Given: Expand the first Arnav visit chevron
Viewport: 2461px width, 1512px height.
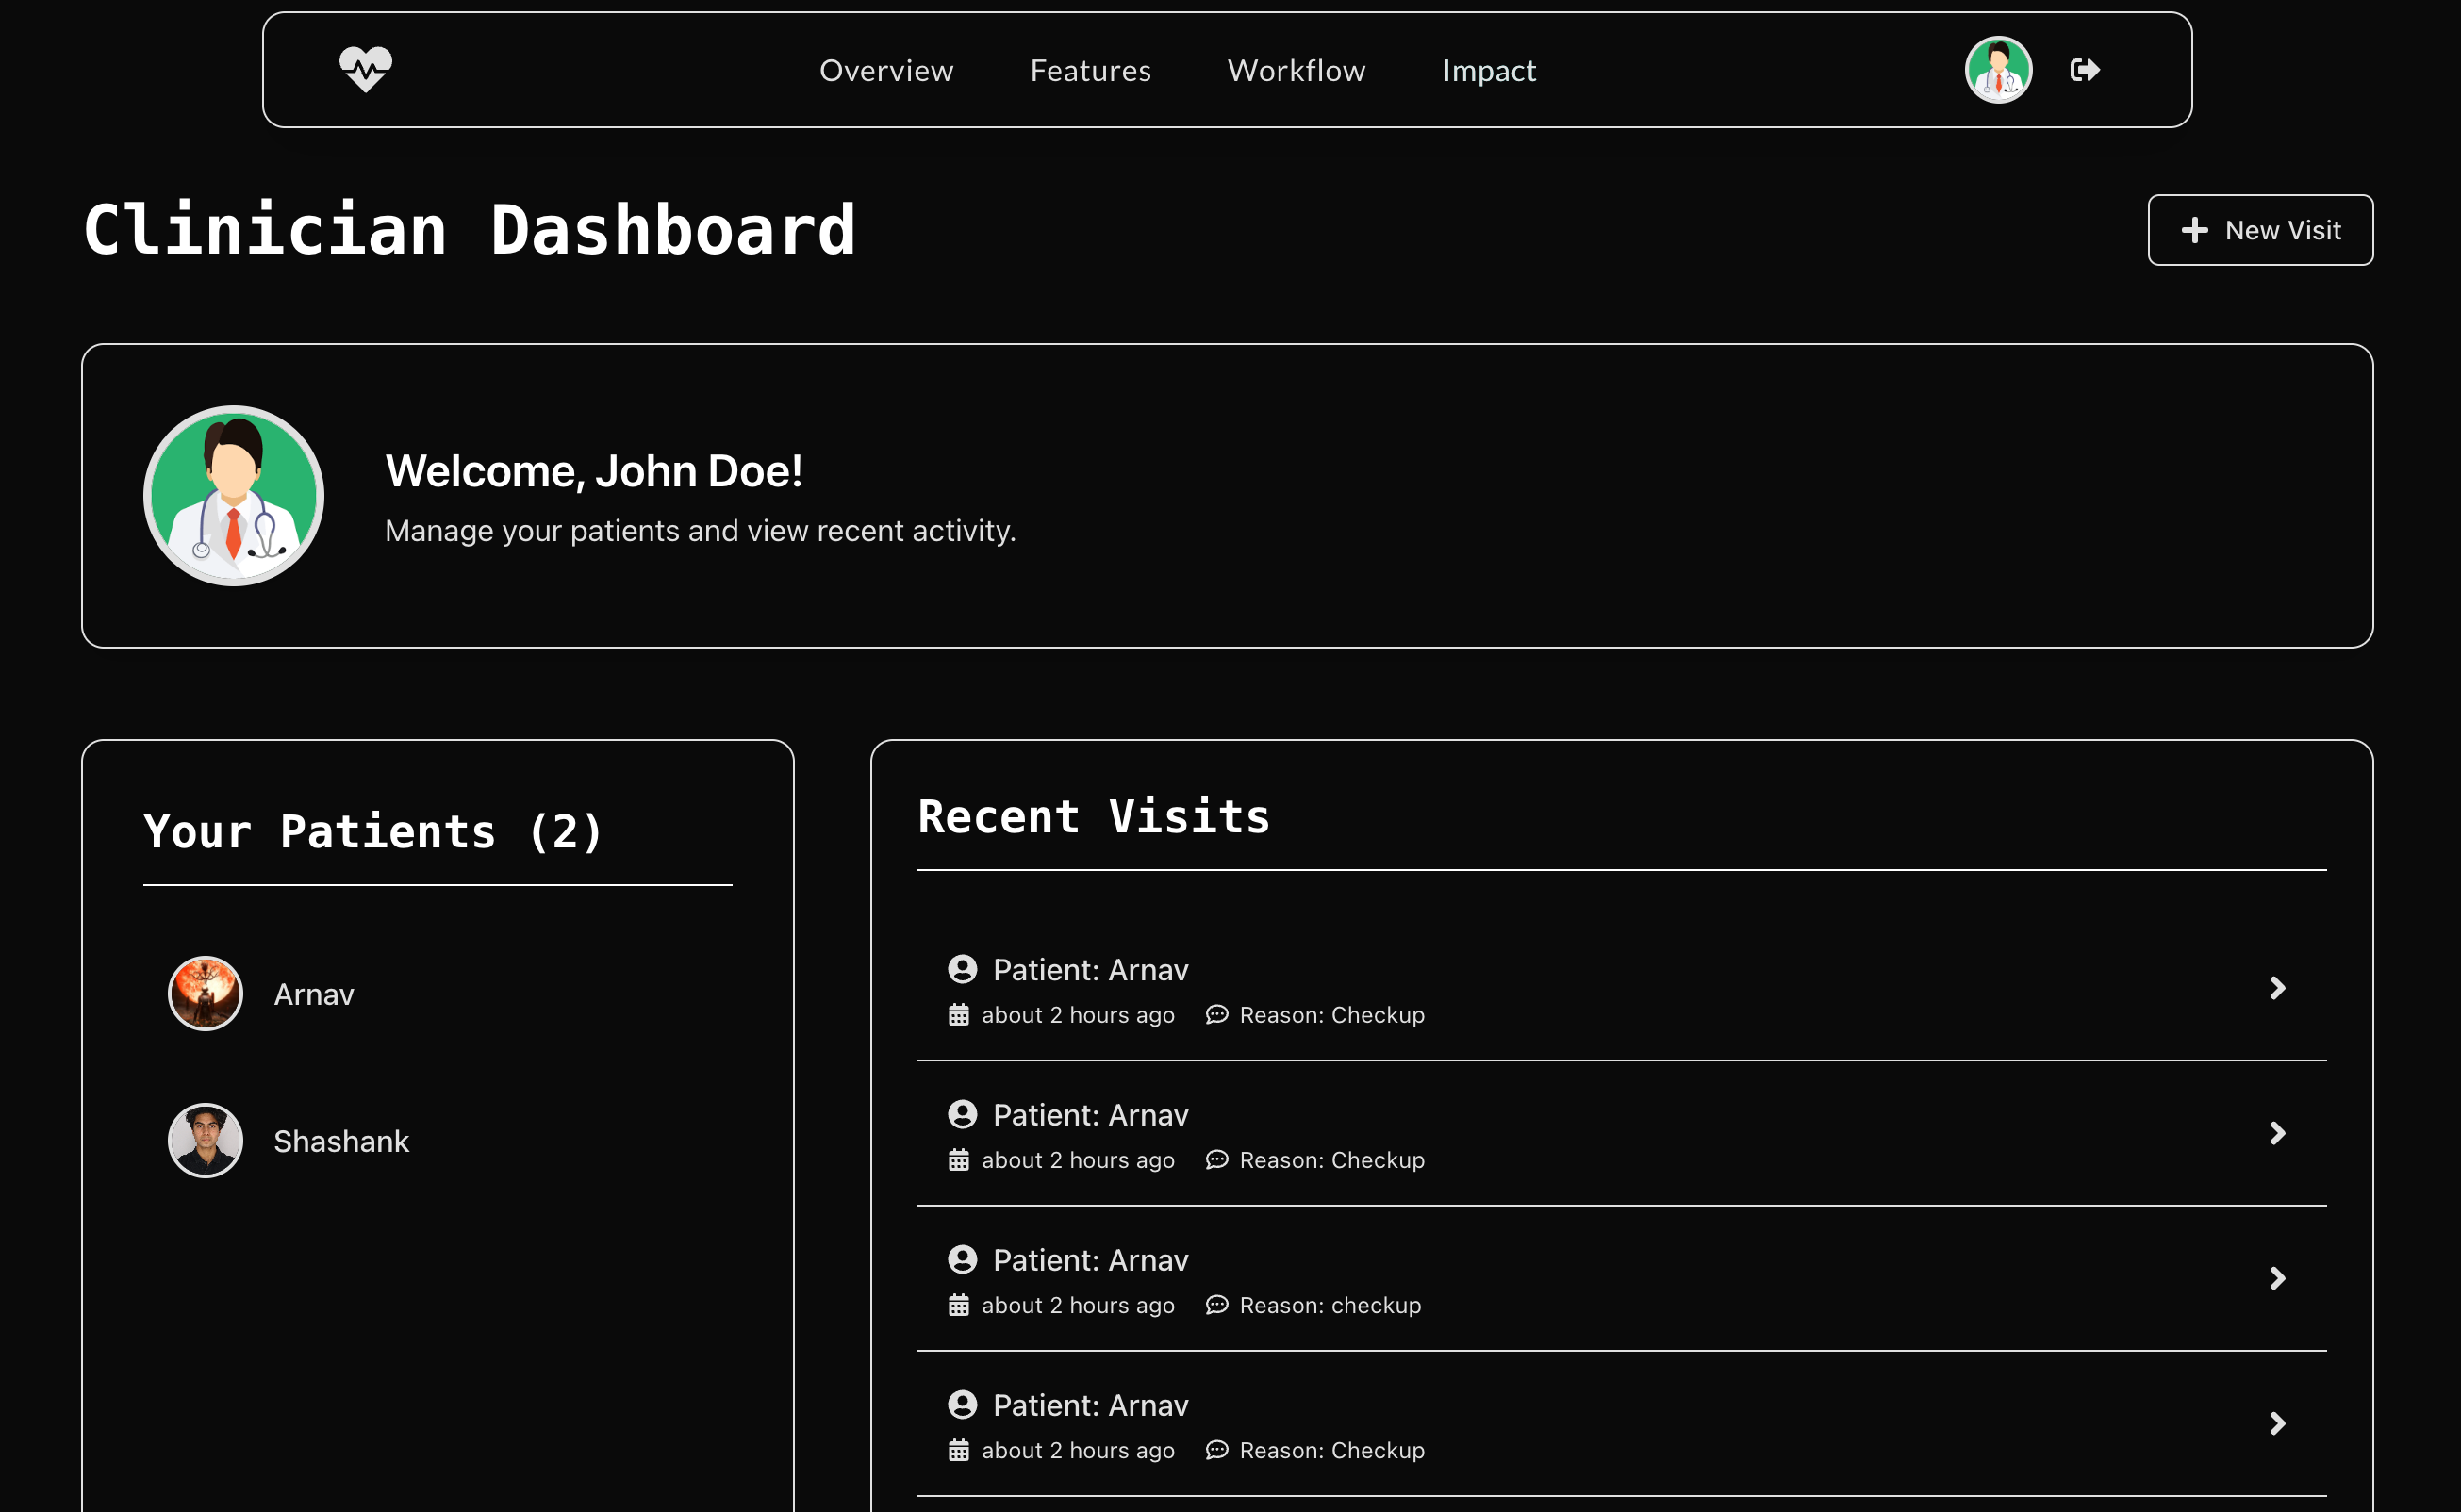Looking at the screenshot, I should [x=2277, y=988].
